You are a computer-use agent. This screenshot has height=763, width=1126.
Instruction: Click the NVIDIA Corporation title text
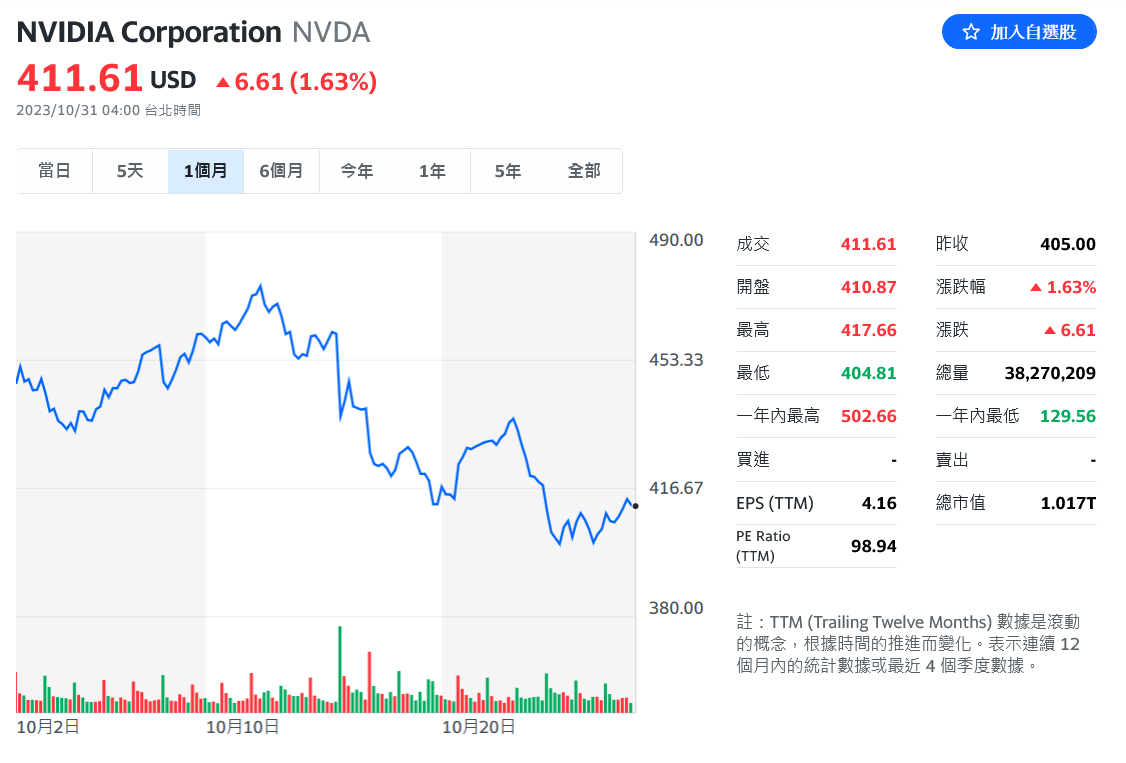click(x=149, y=32)
